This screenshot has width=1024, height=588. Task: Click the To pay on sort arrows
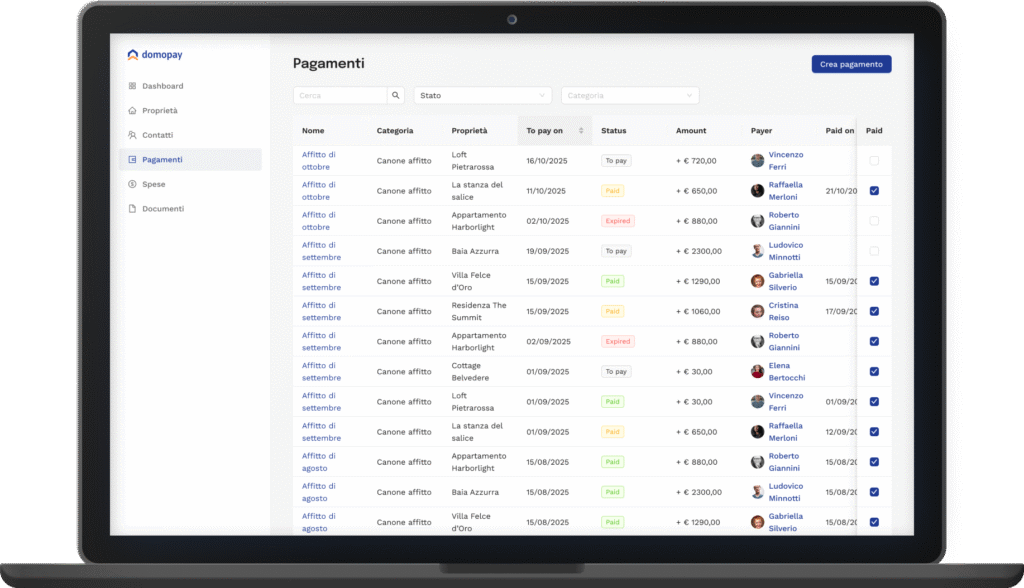point(581,131)
